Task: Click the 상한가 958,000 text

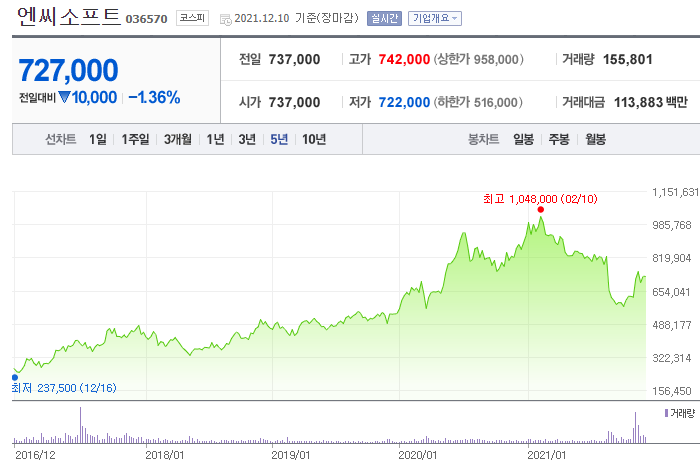Action: [x=479, y=59]
